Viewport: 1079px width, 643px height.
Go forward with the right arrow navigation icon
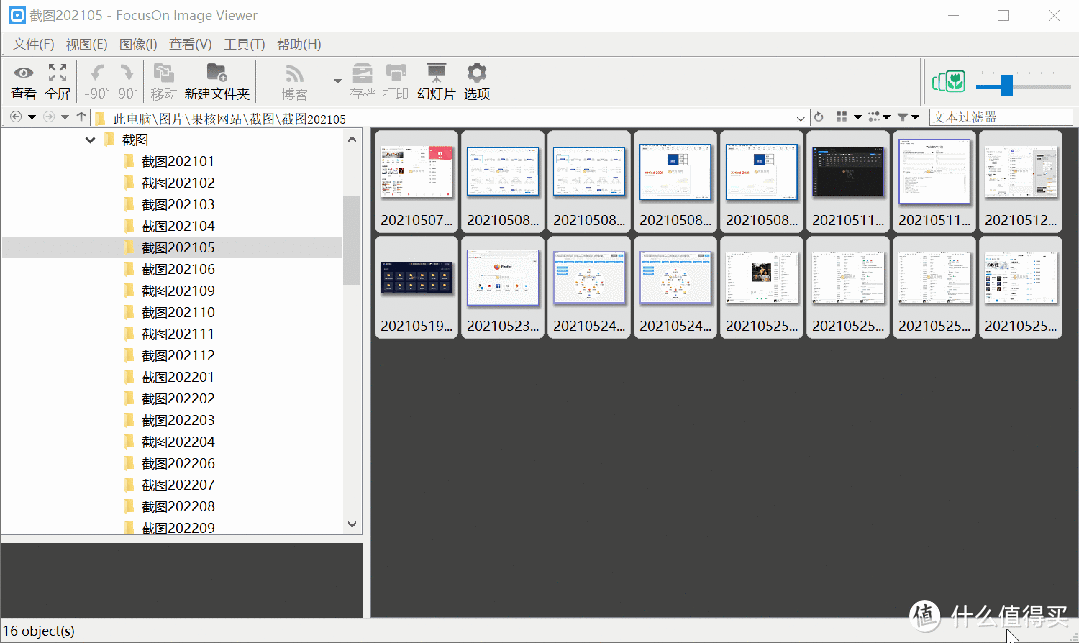[x=49, y=117]
